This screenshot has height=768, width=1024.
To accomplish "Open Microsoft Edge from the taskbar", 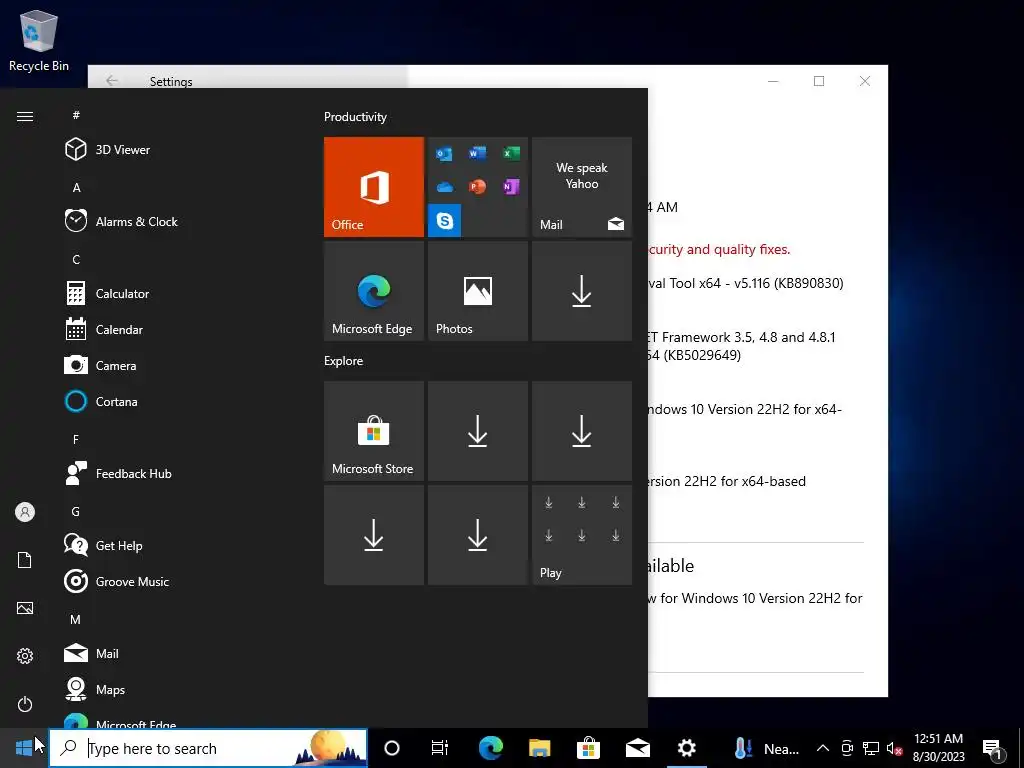I will tap(490, 748).
